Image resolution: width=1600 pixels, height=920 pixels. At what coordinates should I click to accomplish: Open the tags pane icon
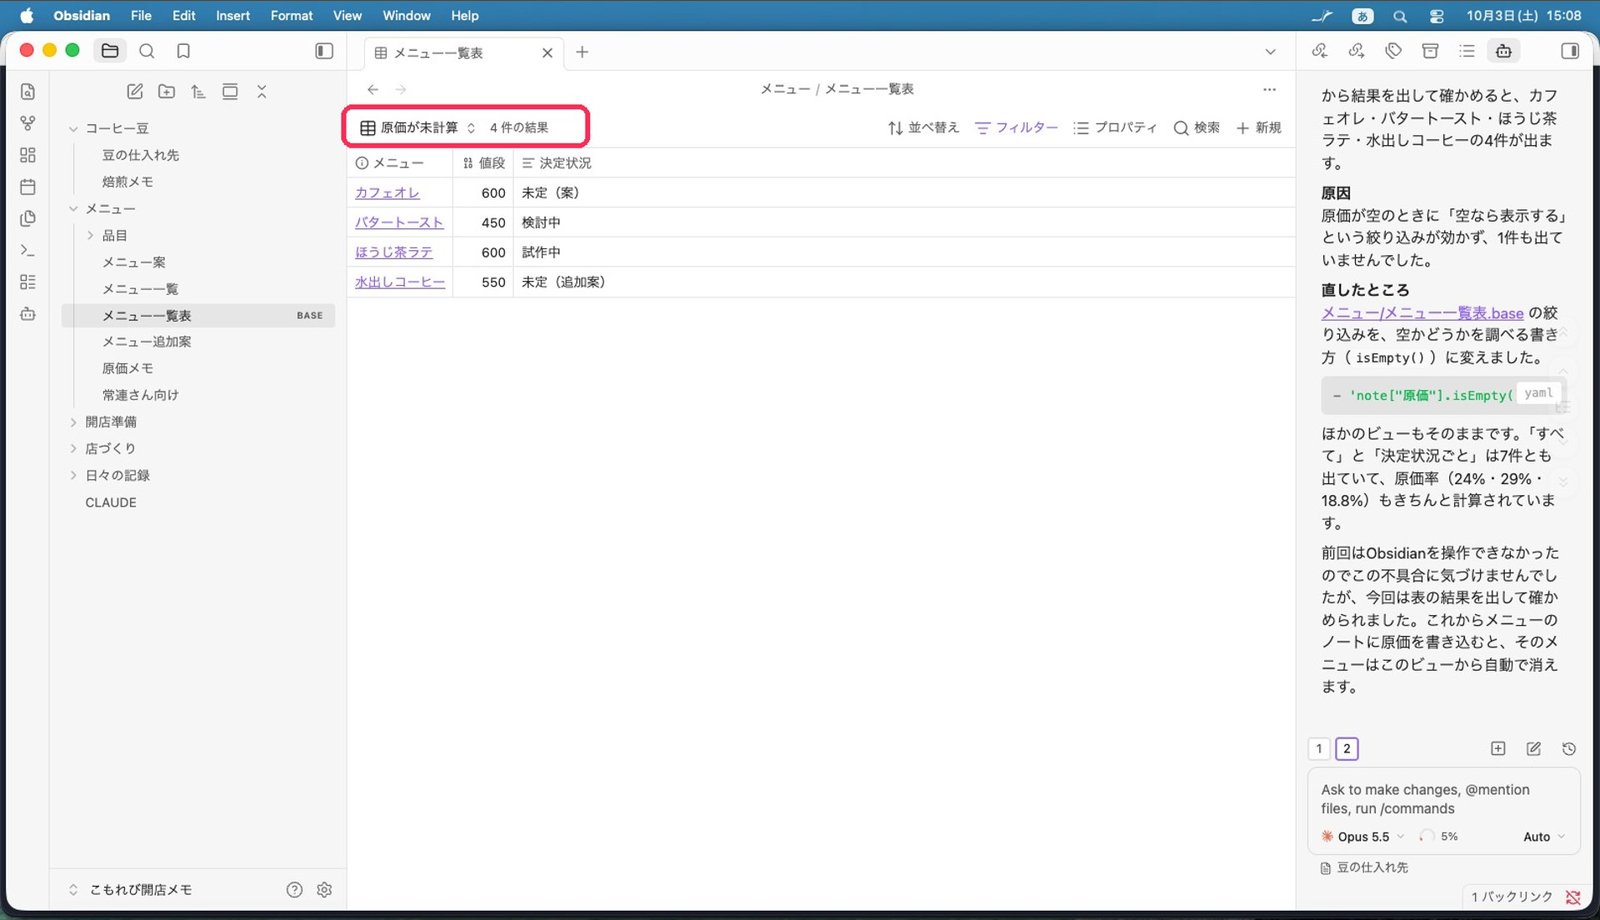(x=1394, y=51)
